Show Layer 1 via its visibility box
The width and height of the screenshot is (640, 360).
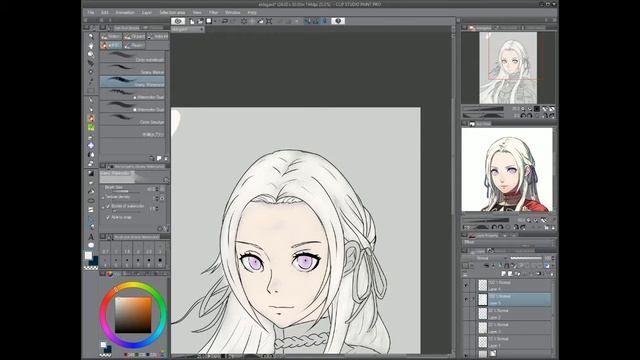pos(466,342)
